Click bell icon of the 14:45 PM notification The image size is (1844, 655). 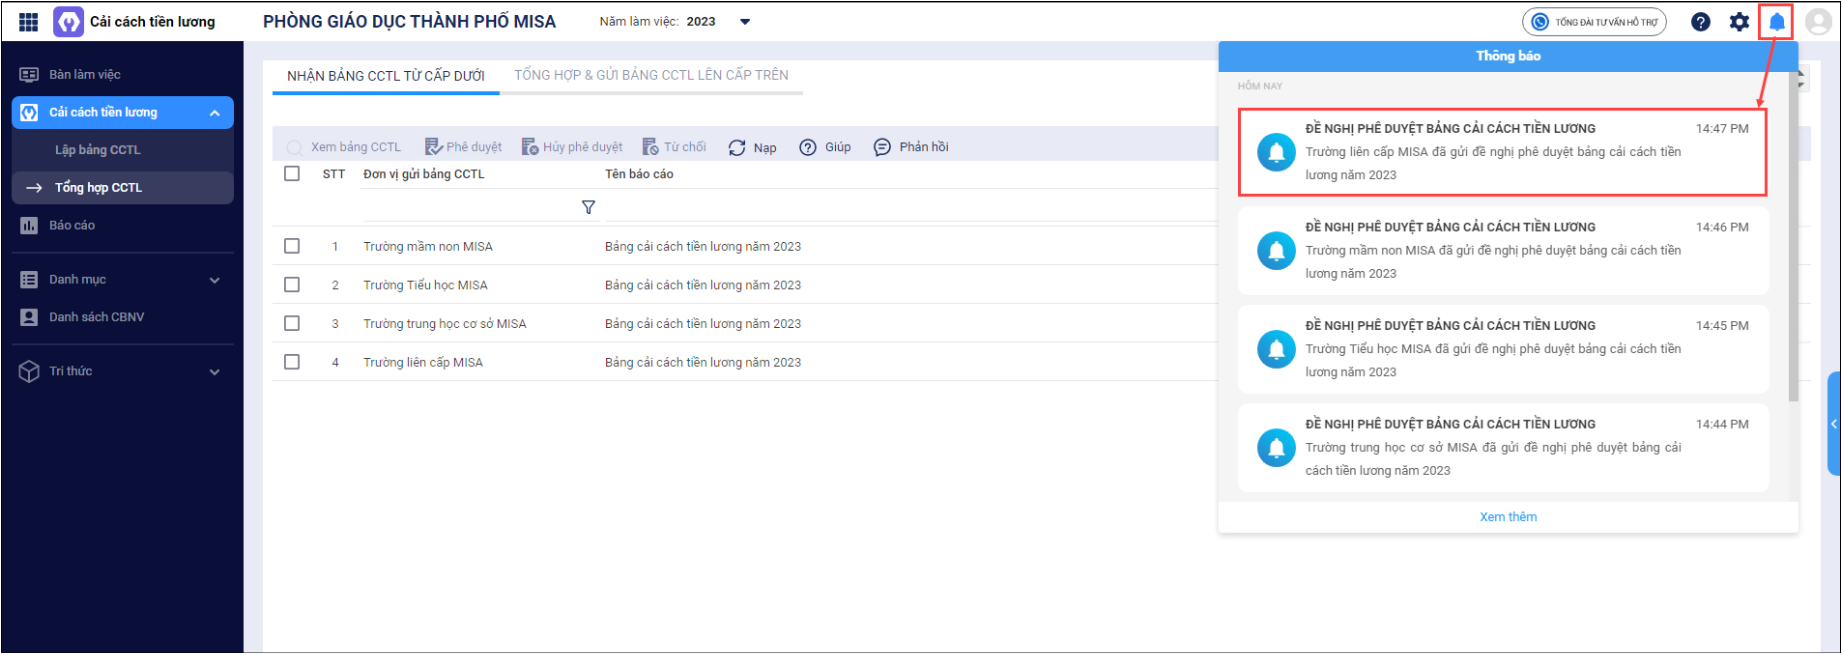click(1276, 350)
